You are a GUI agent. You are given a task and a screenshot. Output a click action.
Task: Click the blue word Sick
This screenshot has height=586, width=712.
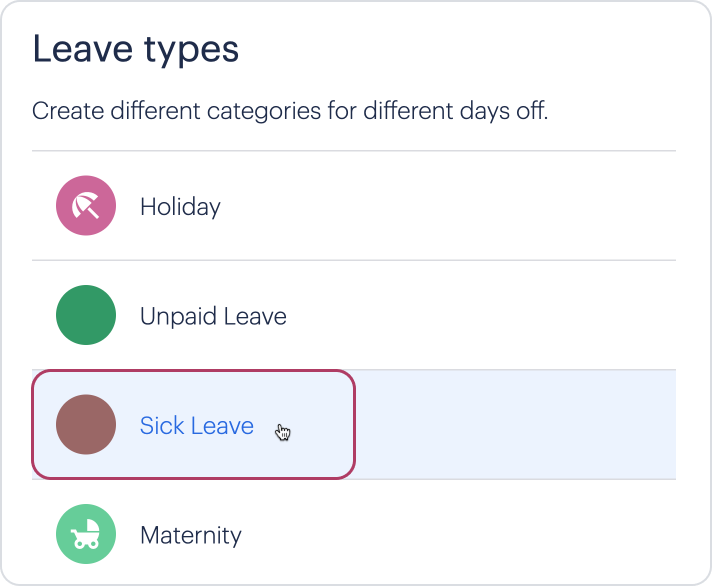pyautogui.click(x=162, y=426)
